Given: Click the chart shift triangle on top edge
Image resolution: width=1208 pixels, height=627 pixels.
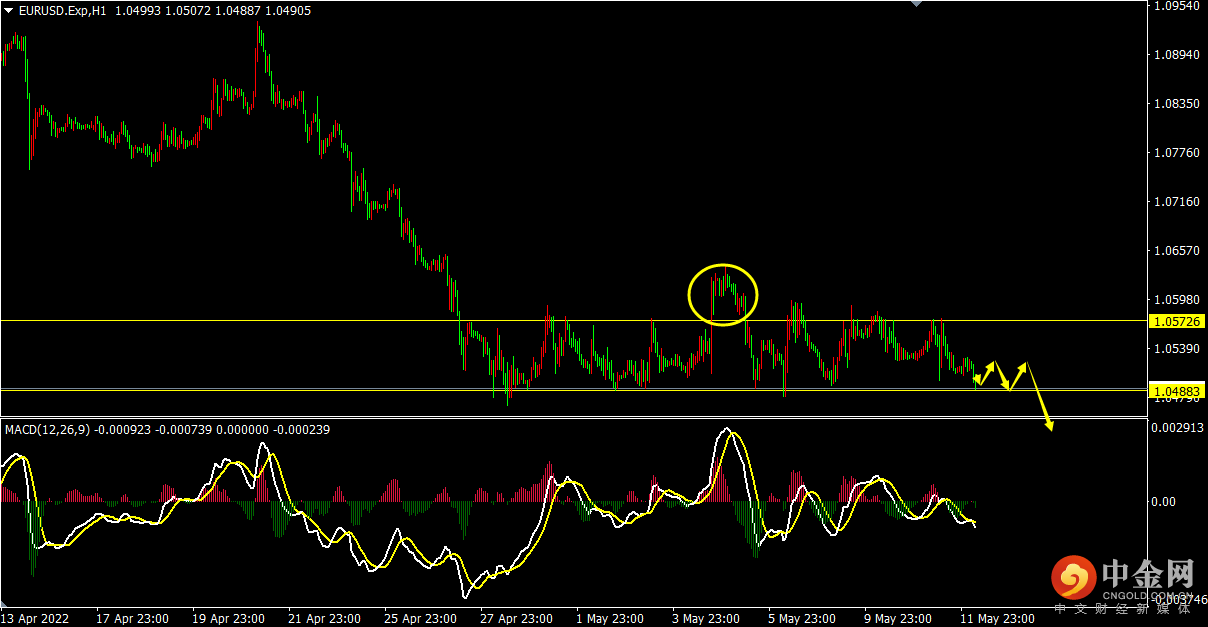Looking at the screenshot, I should pos(915,4).
